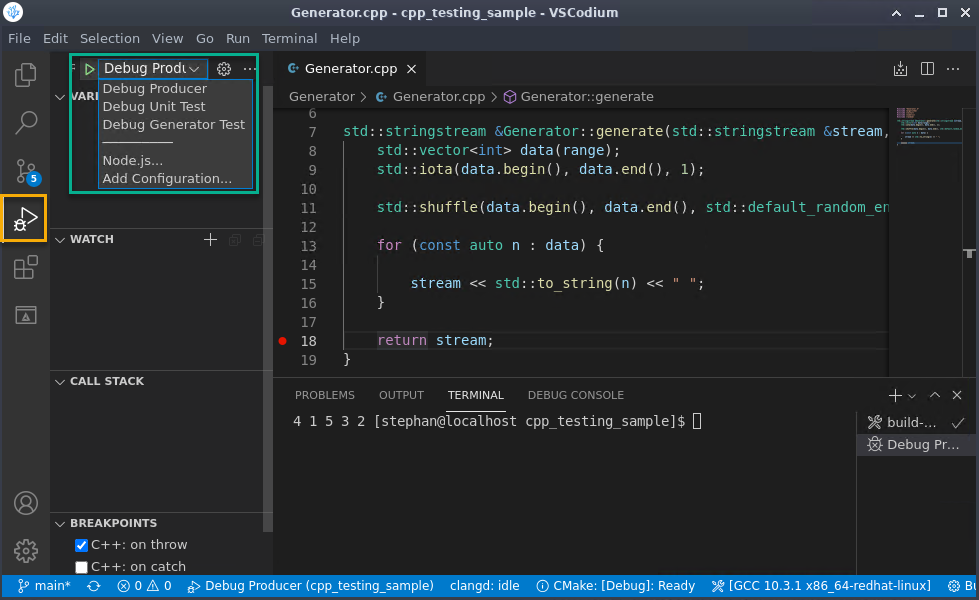Screen dimensions: 979x600
Task: Start debugging with the green play button
Action: click(88, 69)
